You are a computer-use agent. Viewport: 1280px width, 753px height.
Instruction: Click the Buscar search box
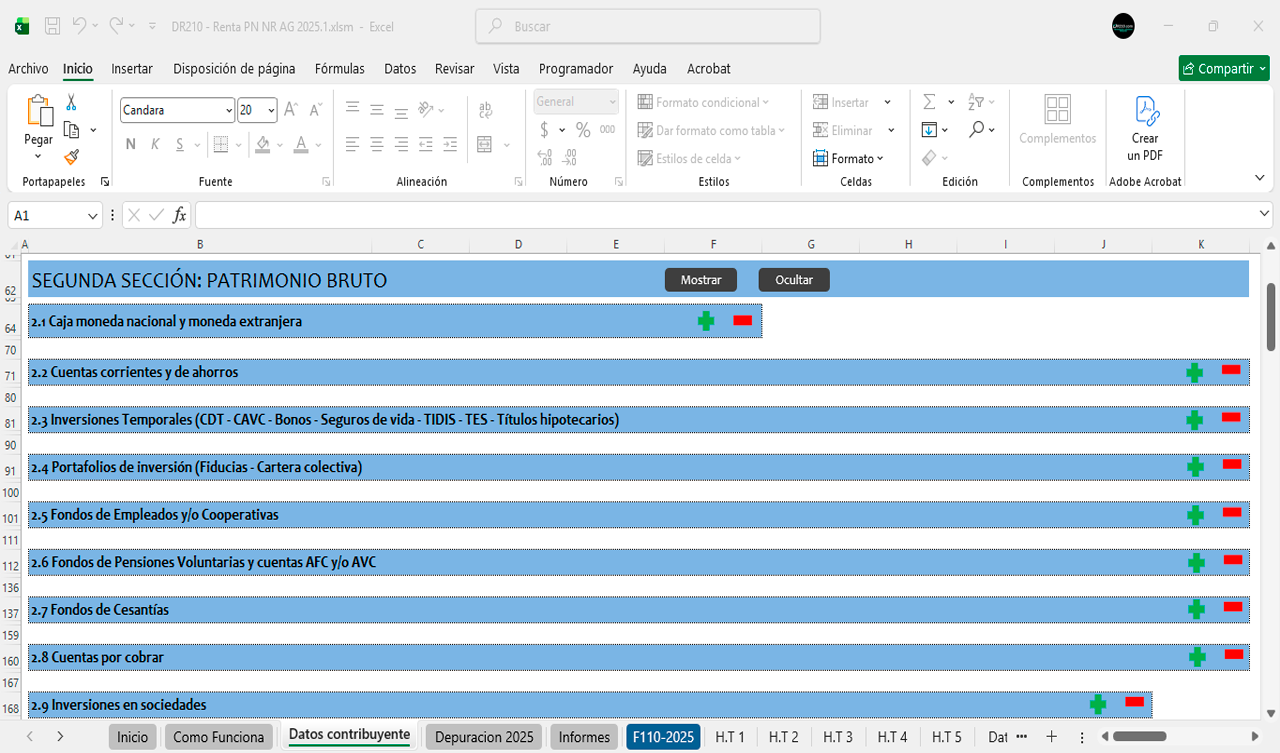648,27
